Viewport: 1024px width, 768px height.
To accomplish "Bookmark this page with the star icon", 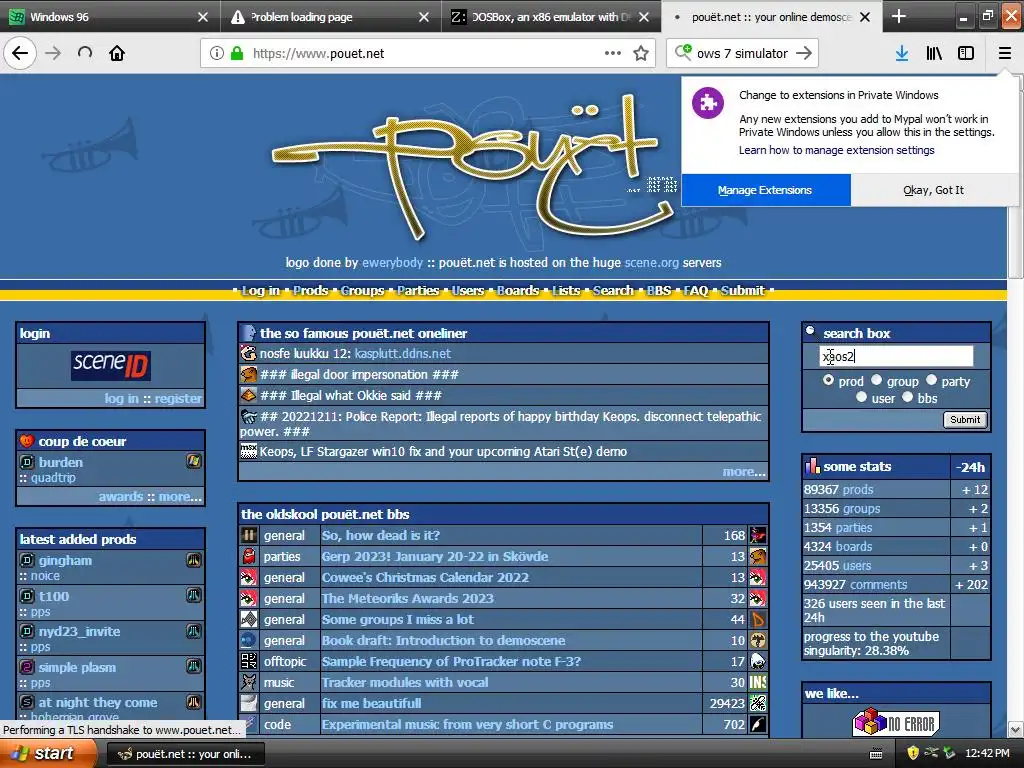I will pyautogui.click(x=641, y=54).
